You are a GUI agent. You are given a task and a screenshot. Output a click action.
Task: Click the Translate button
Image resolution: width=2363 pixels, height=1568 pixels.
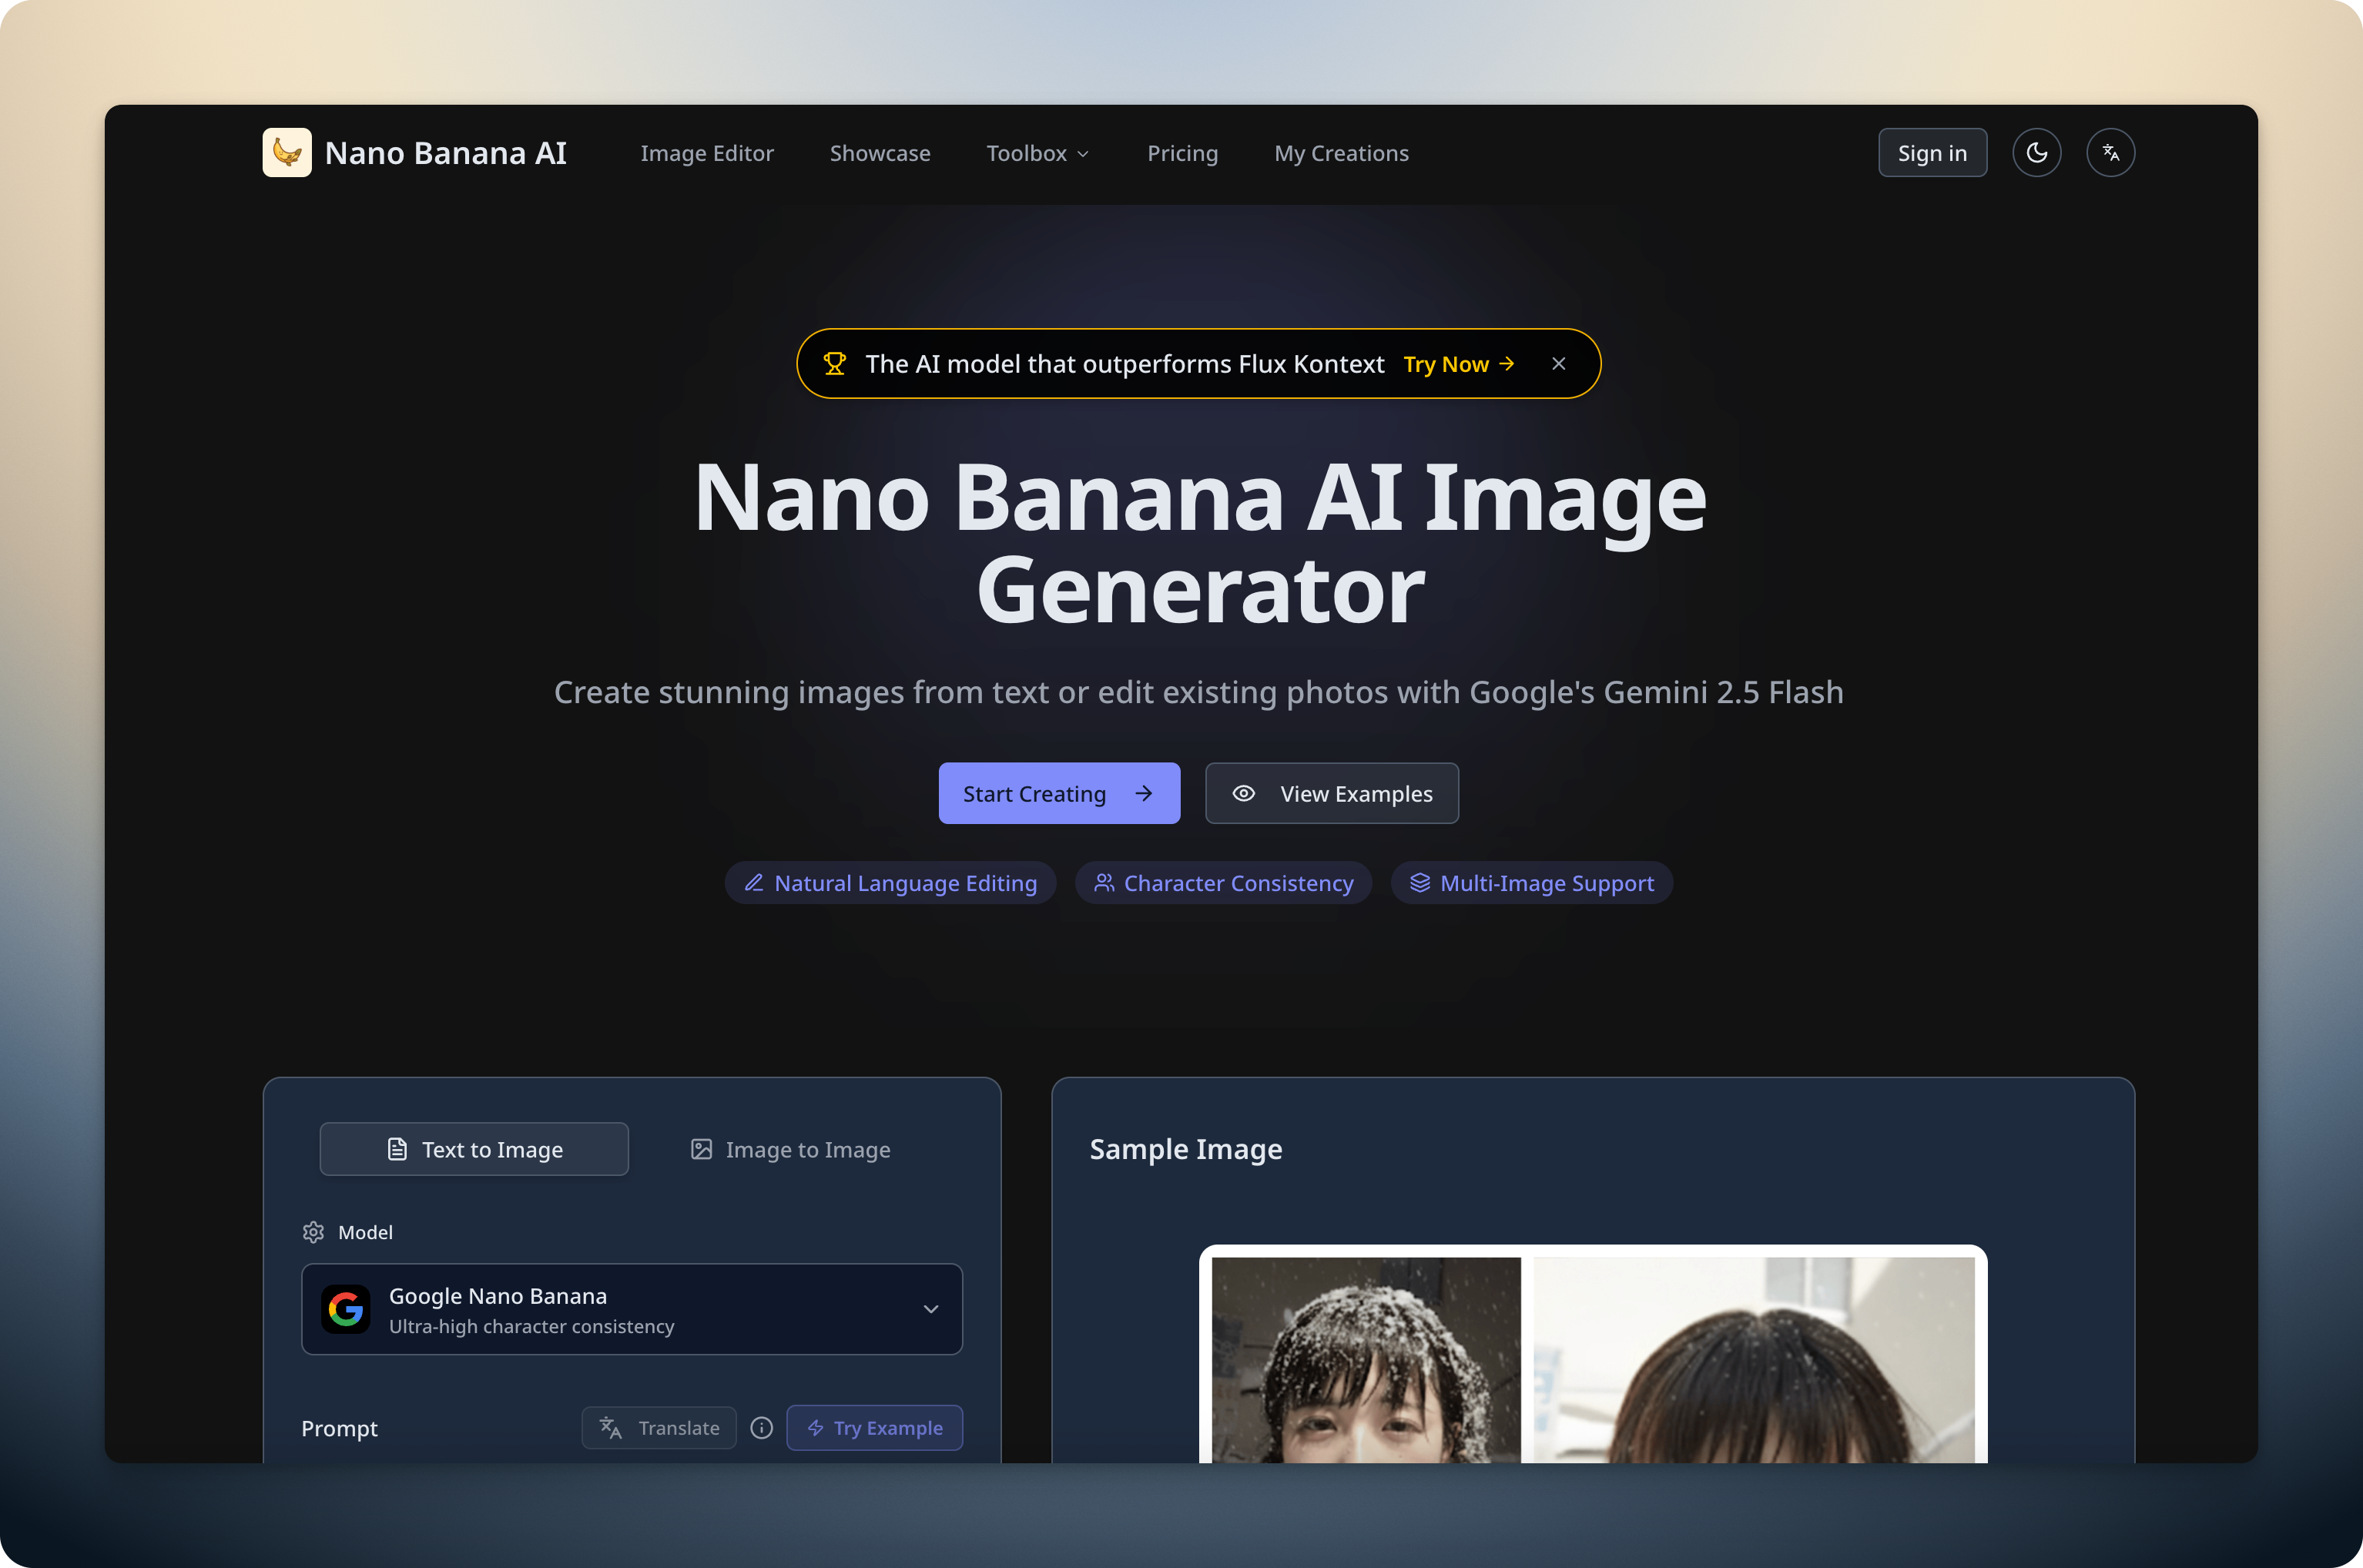659,1428
